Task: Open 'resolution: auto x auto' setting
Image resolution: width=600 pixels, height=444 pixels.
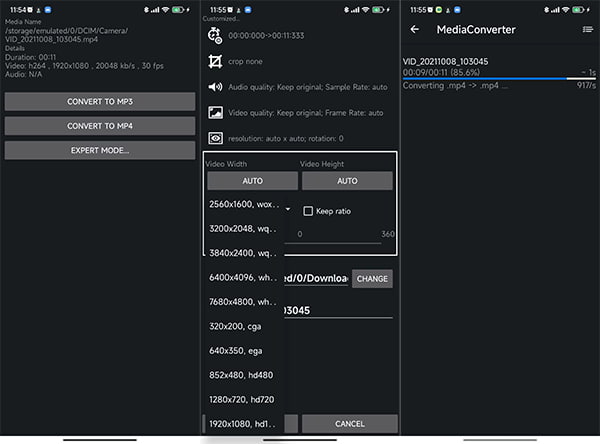Action: tap(286, 138)
